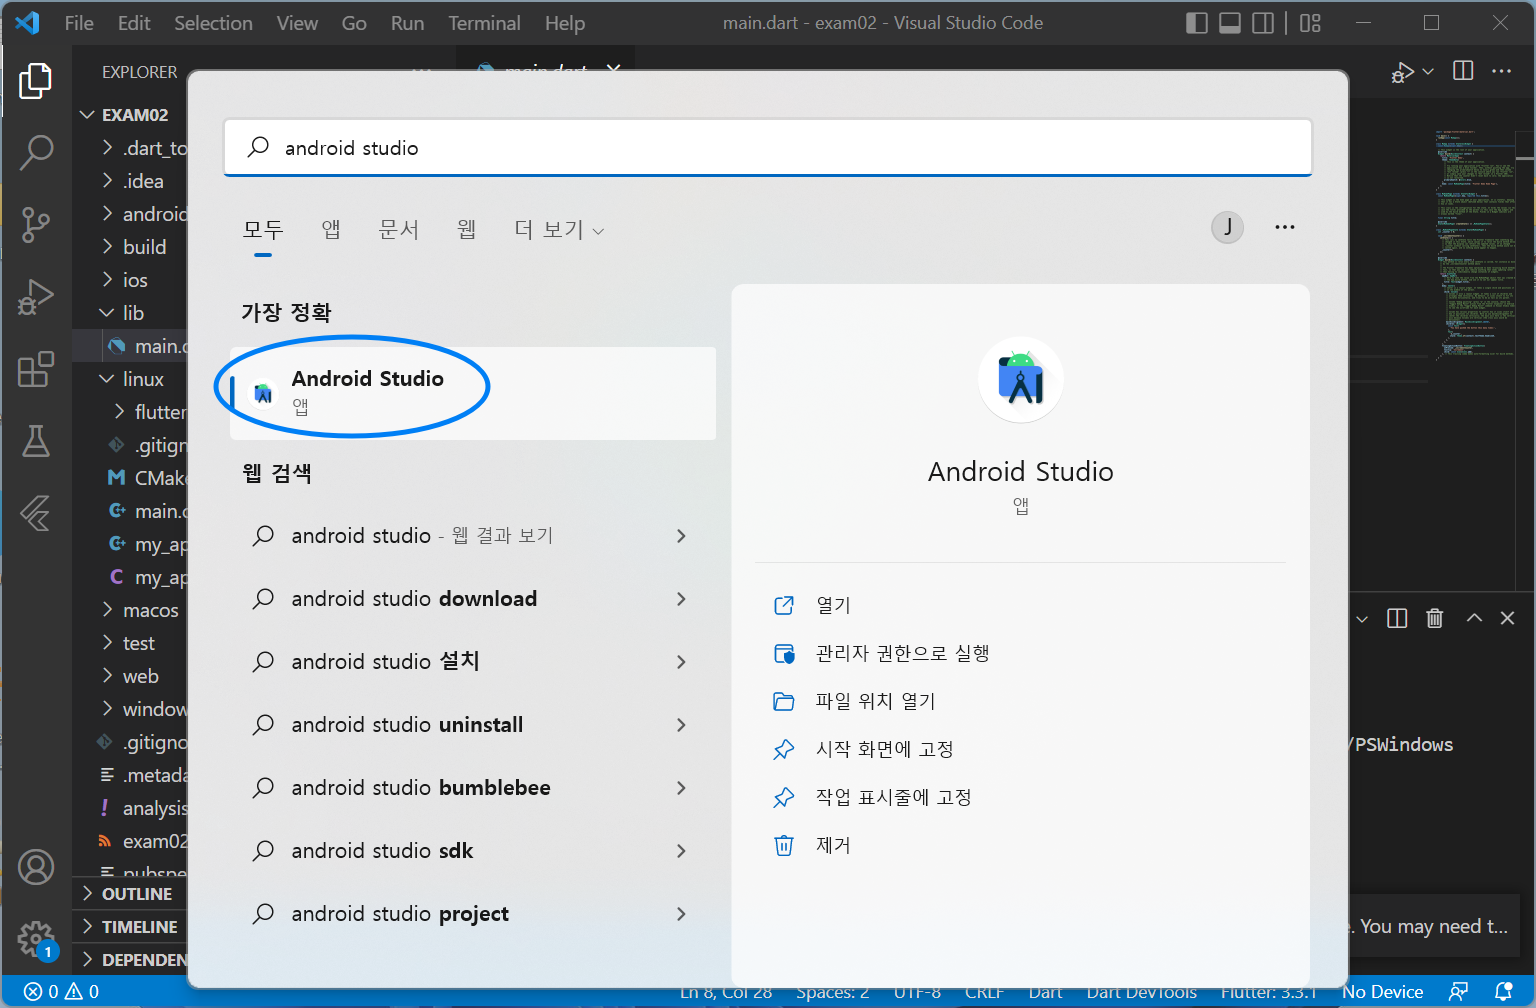Image resolution: width=1536 pixels, height=1008 pixels.
Task: Select the 모두 filter tab
Action: pos(263,230)
